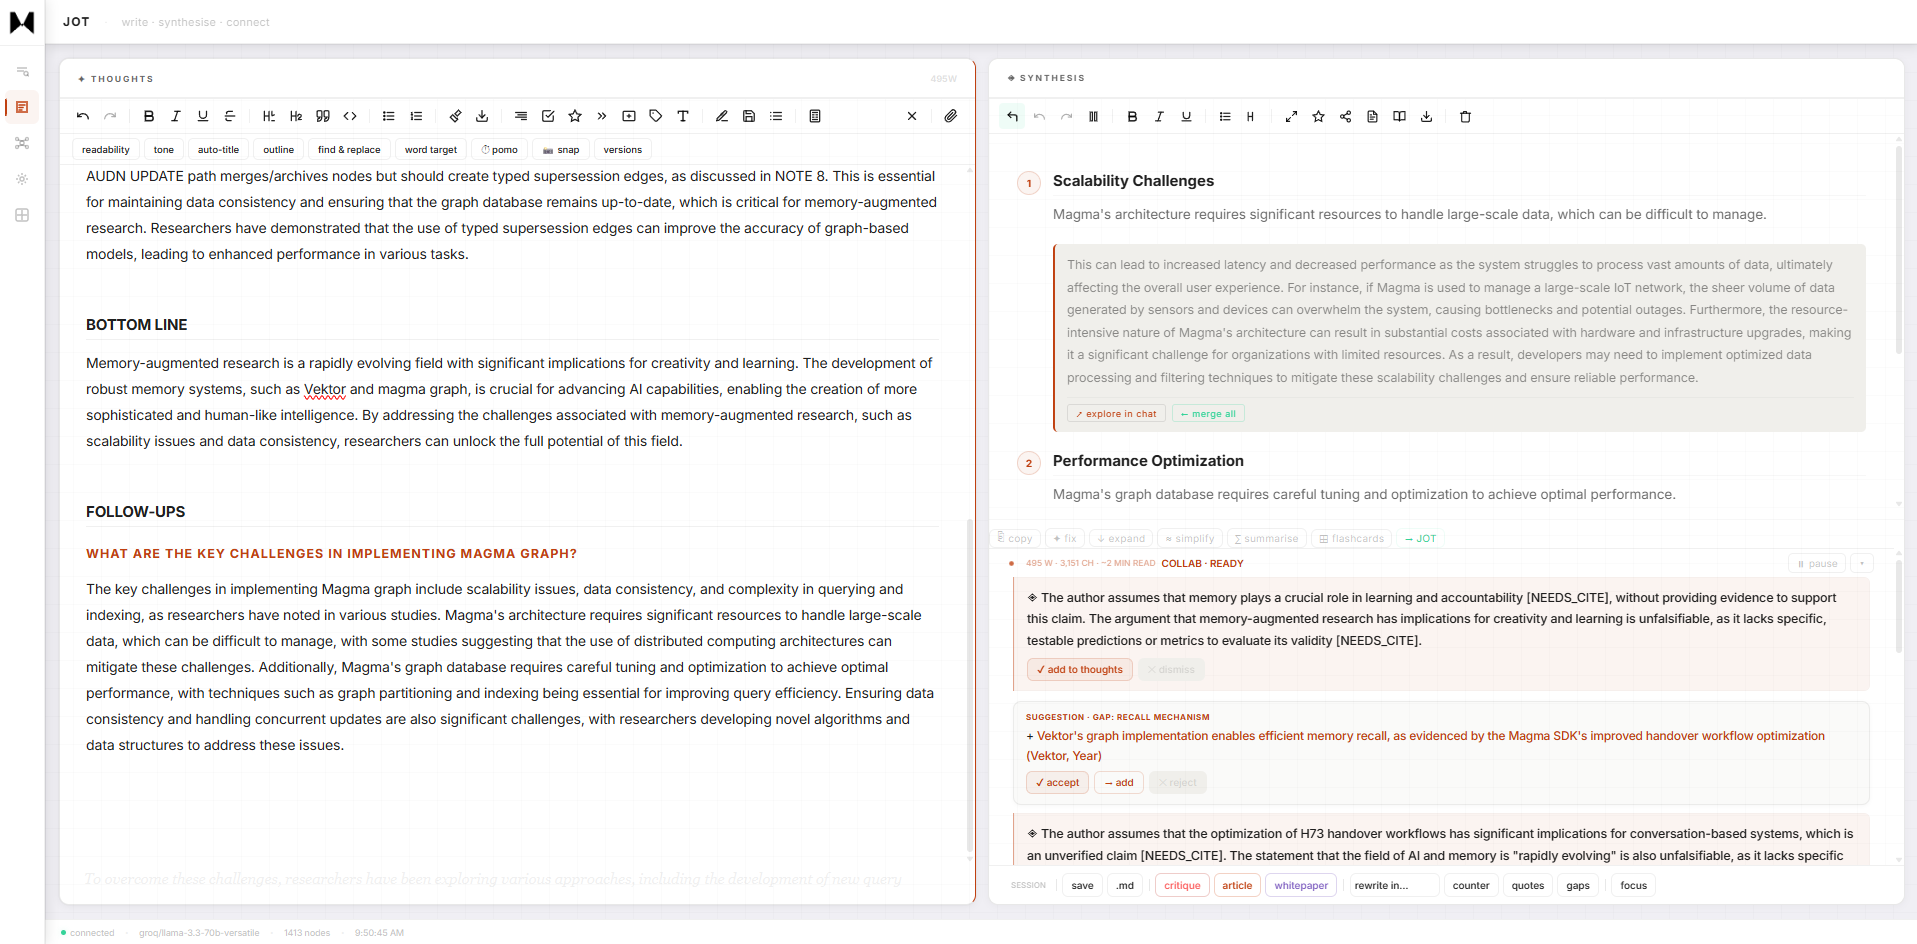Pause the collab session

1818,564
